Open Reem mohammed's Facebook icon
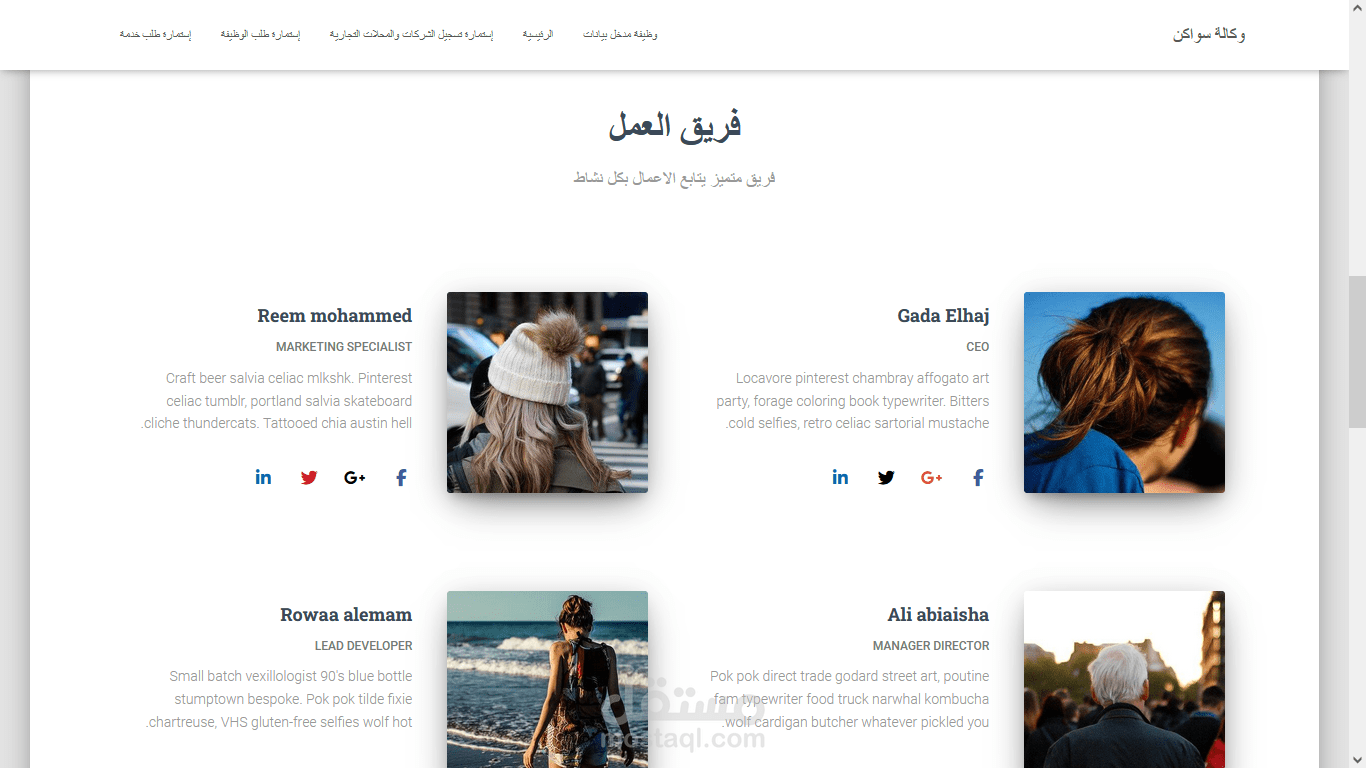 401,478
